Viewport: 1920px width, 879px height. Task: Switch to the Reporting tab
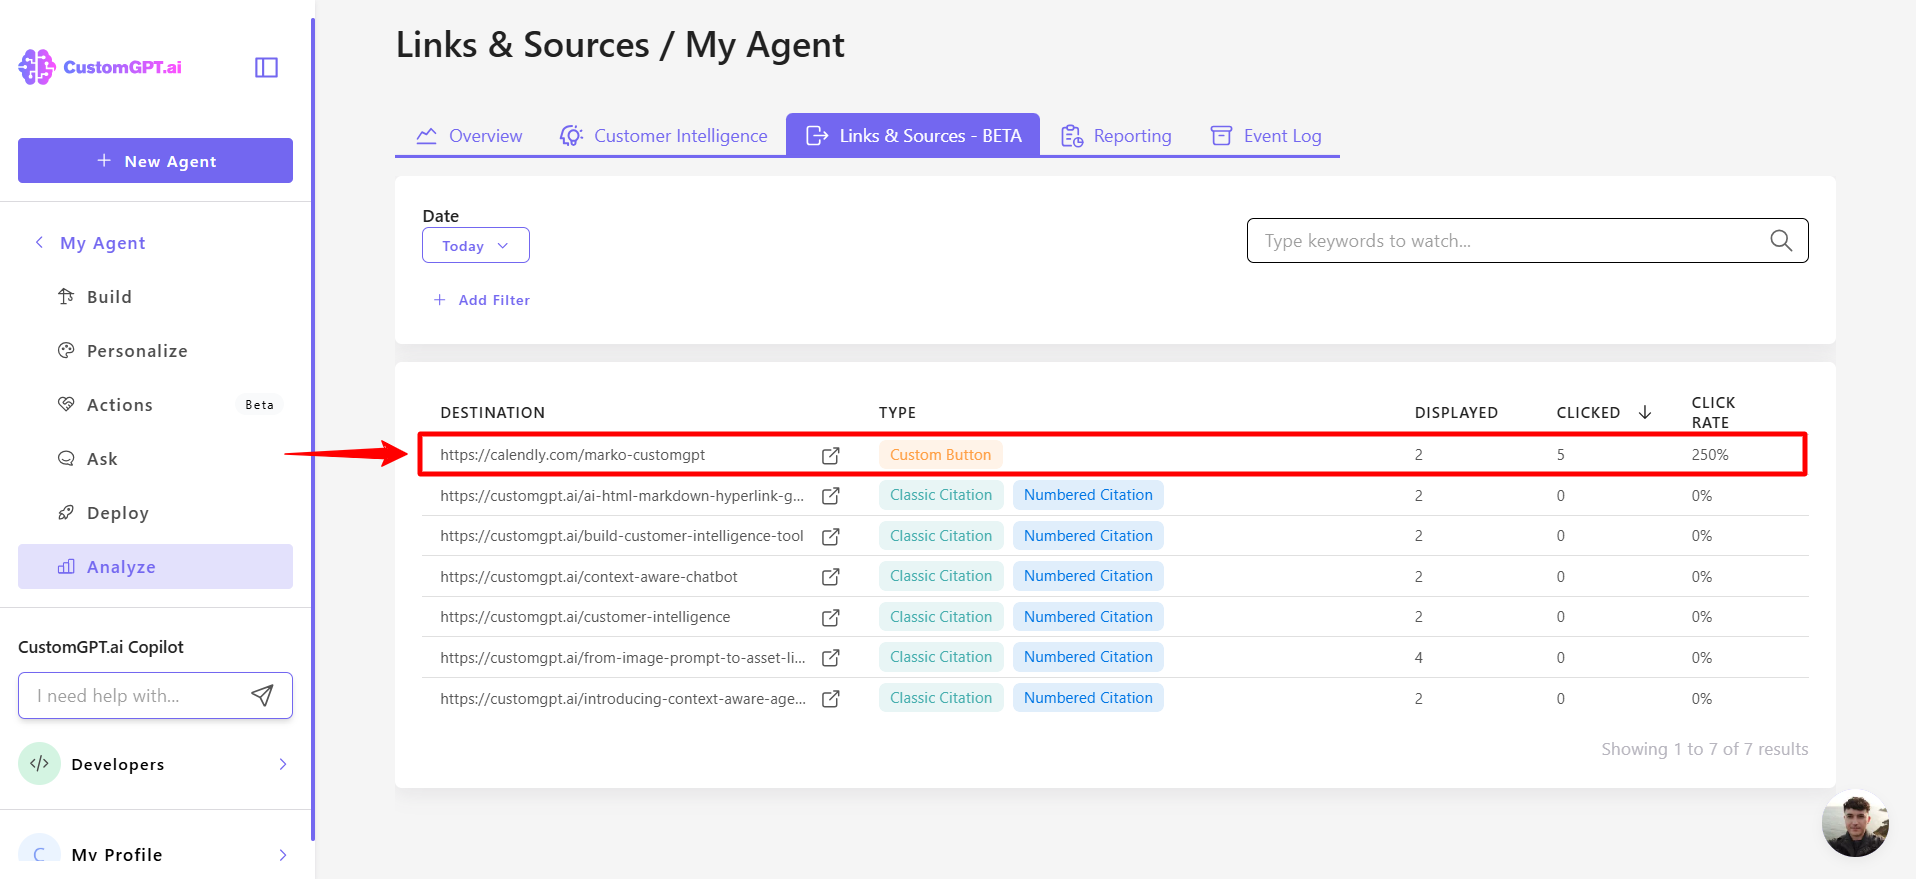tap(1116, 136)
